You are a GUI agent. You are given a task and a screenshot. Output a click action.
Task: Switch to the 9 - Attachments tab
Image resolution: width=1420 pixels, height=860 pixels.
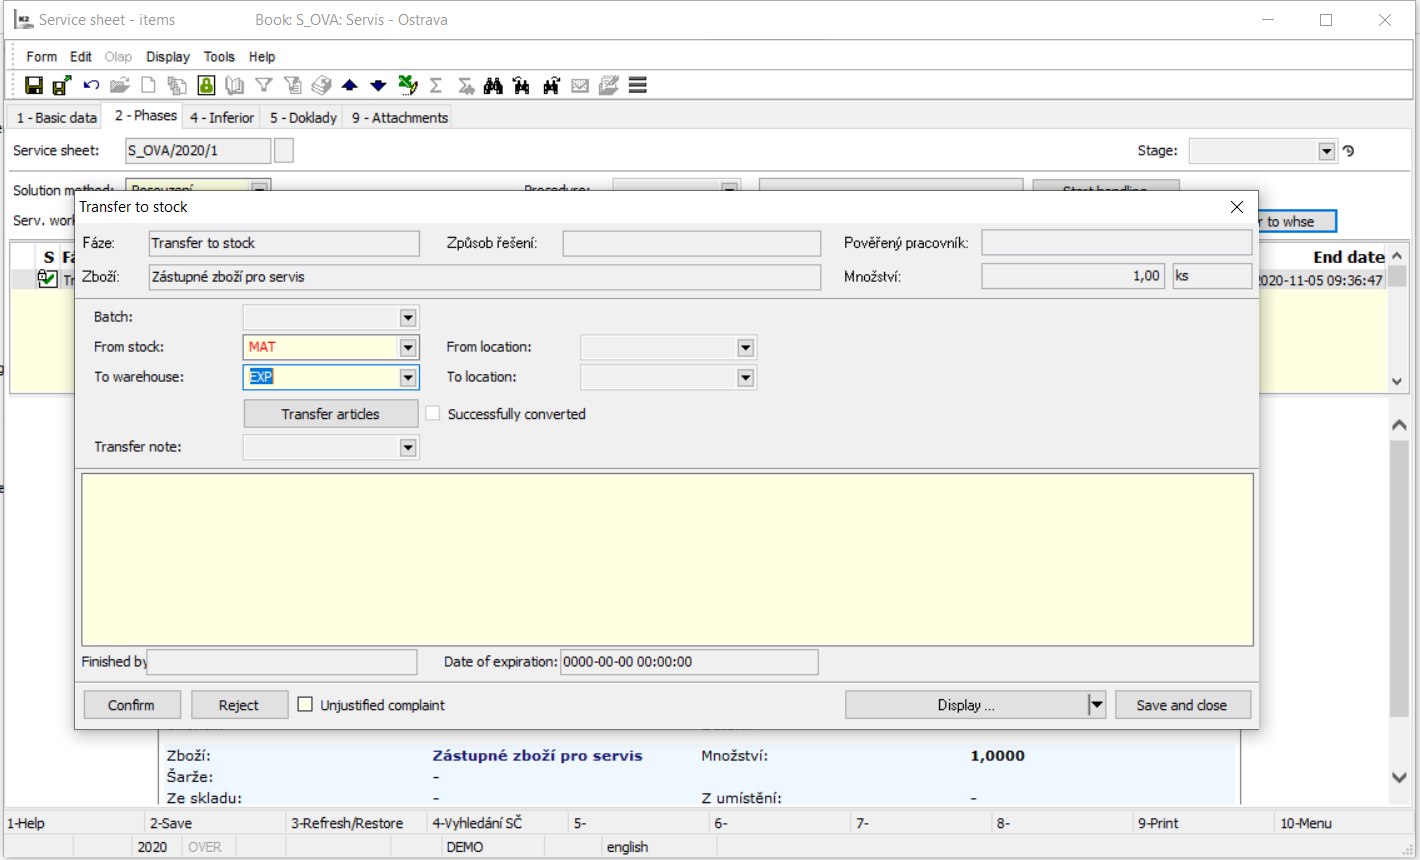pyautogui.click(x=399, y=118)
